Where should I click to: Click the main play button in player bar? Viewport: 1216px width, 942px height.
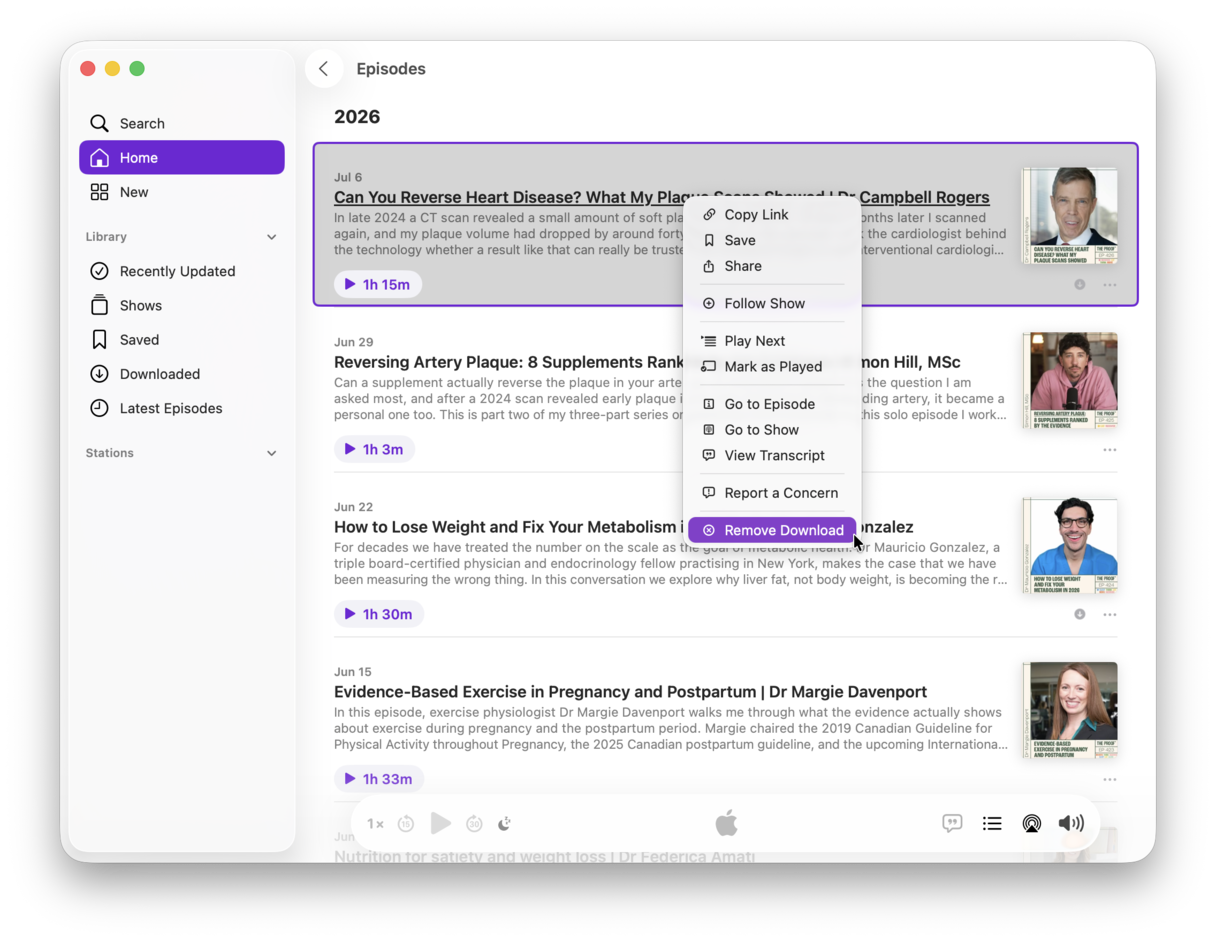click(441, 824)
